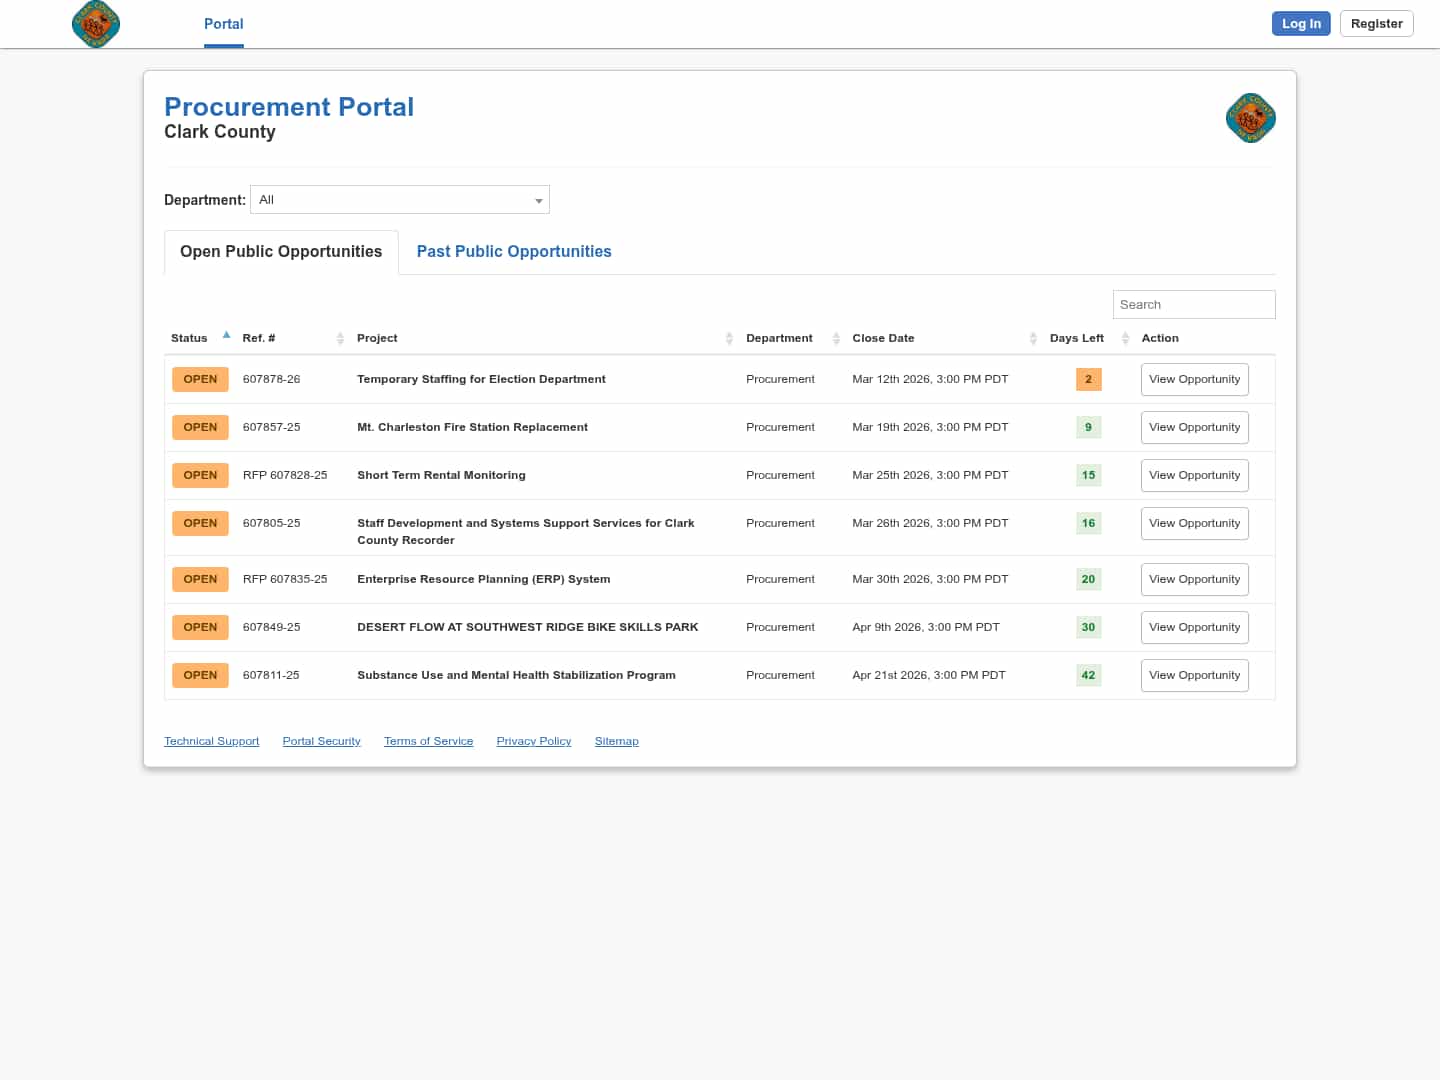
Task: Open the Portal navigation item
Action: pos(223,24)
